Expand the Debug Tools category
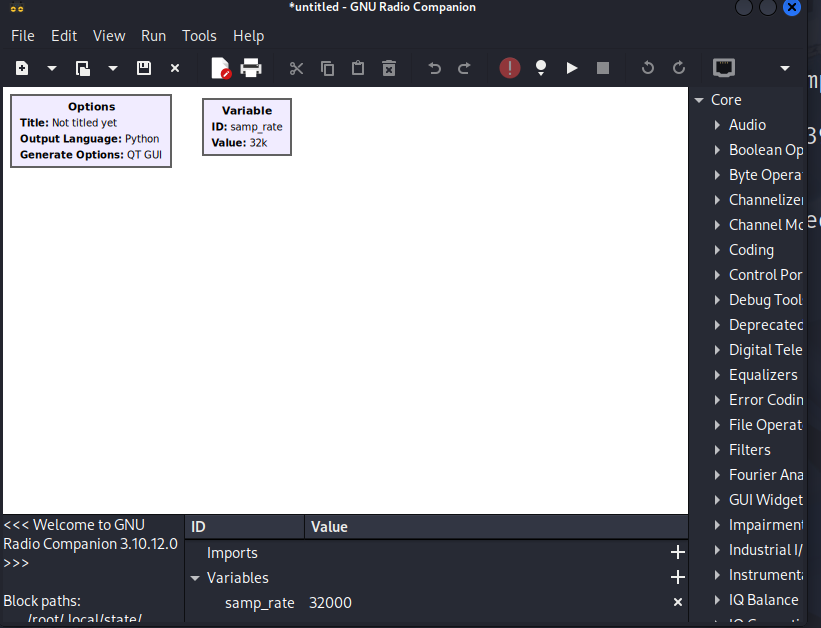This screenshot has width=821, height=628. (x=717, y=300)
